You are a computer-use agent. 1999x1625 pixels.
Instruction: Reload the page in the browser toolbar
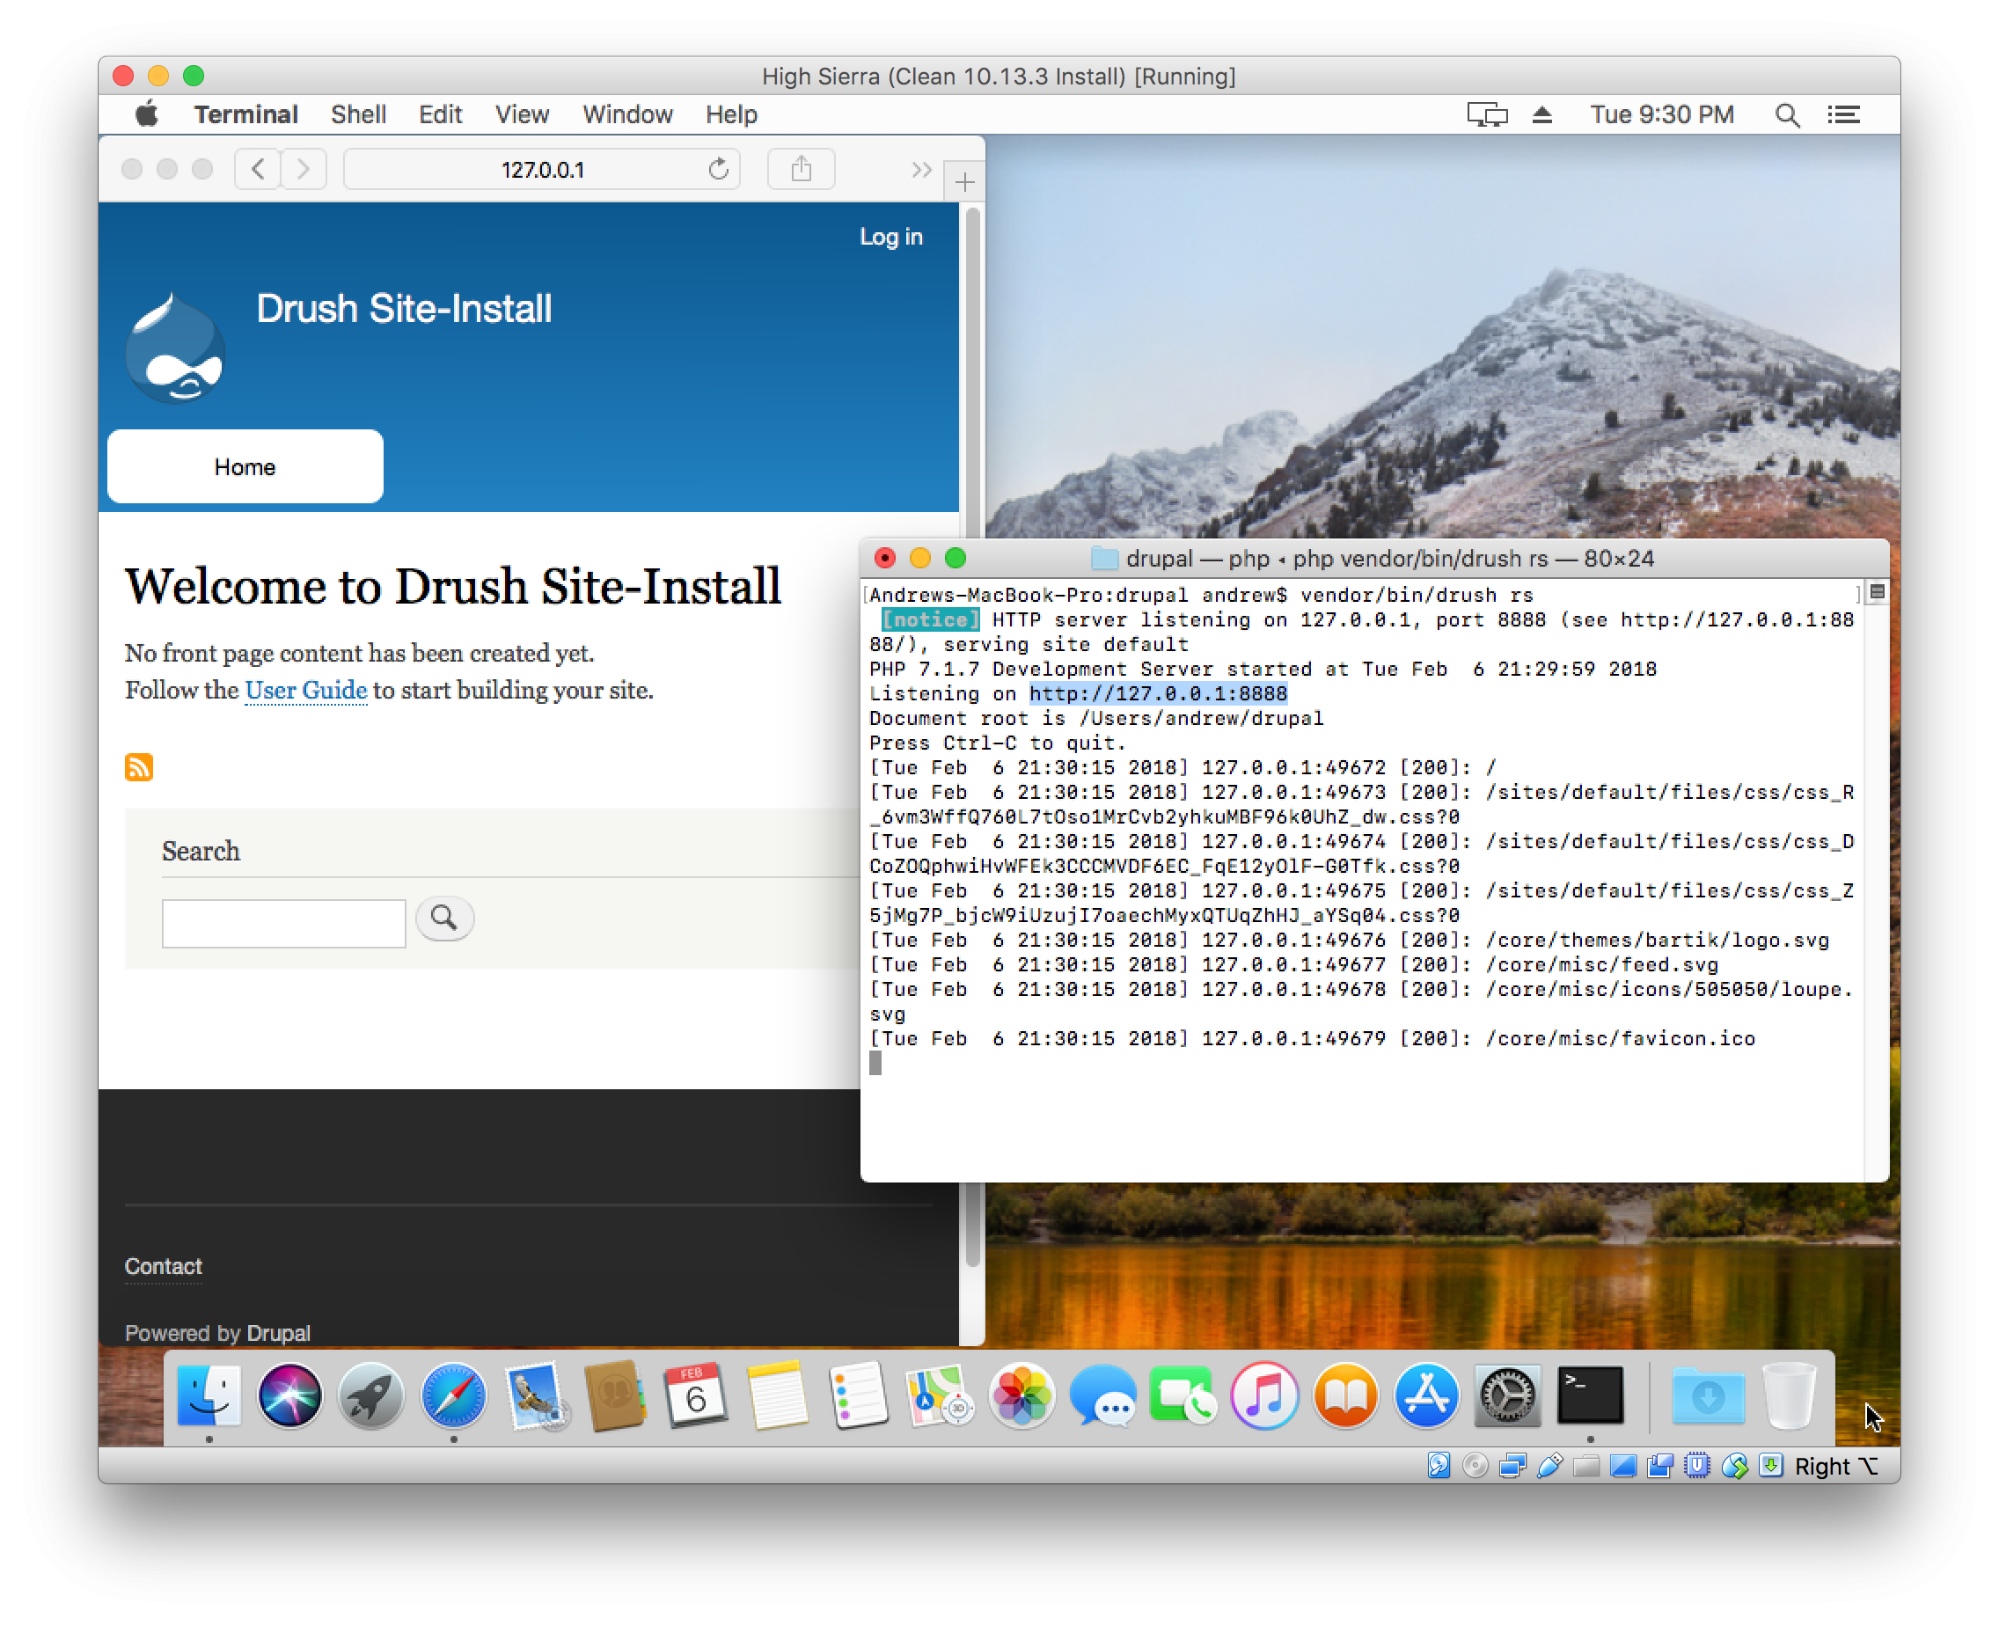tap(718, 169)
